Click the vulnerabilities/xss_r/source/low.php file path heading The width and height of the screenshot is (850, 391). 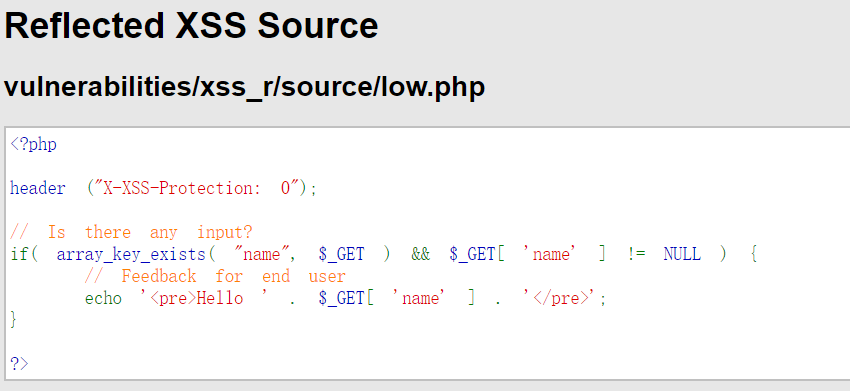(x=244, y=87)
